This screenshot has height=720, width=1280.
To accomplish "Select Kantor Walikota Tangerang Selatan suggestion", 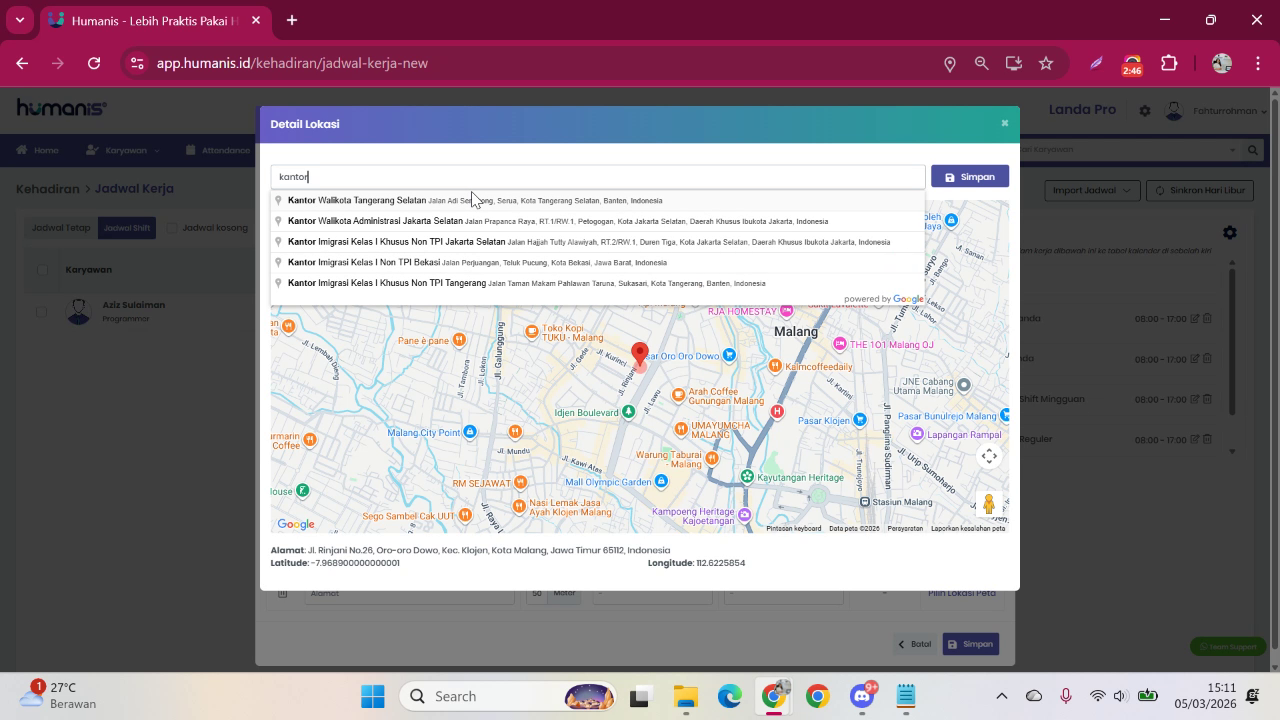I will tap(598, 200).
